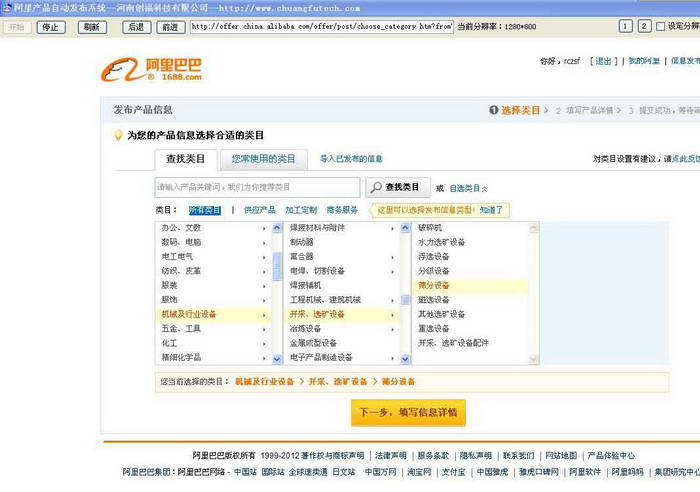Click the product keyword search input
Screen dimensions: 700x492
258,187
